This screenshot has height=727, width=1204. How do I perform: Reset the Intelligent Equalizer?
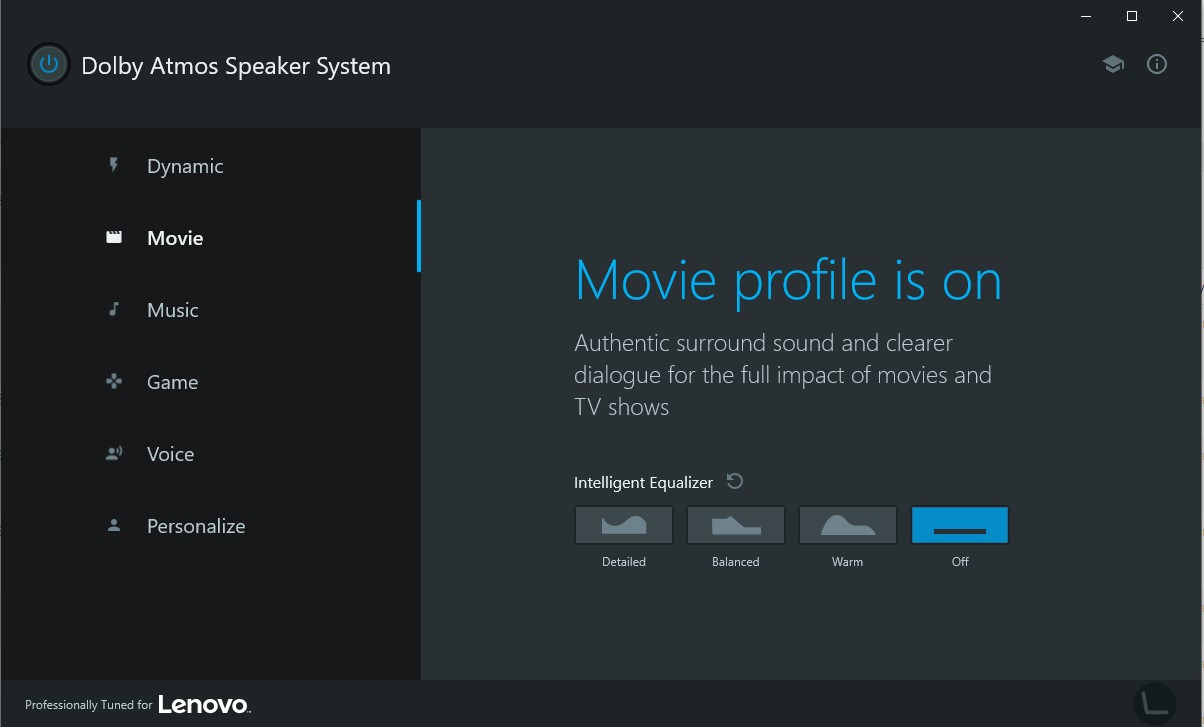point(735,482)
